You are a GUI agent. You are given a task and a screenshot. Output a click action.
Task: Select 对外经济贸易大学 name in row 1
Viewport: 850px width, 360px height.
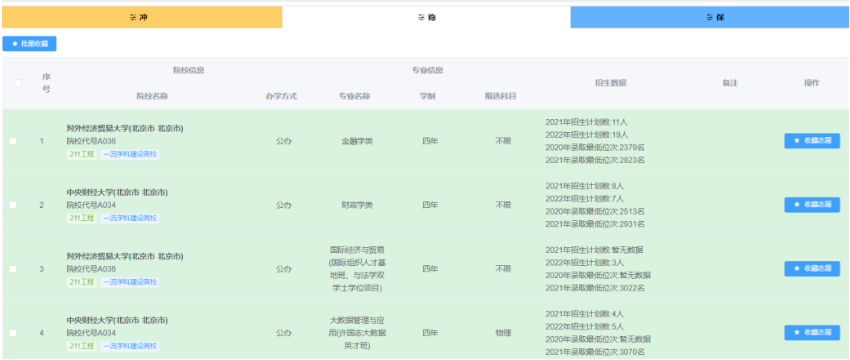125,128
